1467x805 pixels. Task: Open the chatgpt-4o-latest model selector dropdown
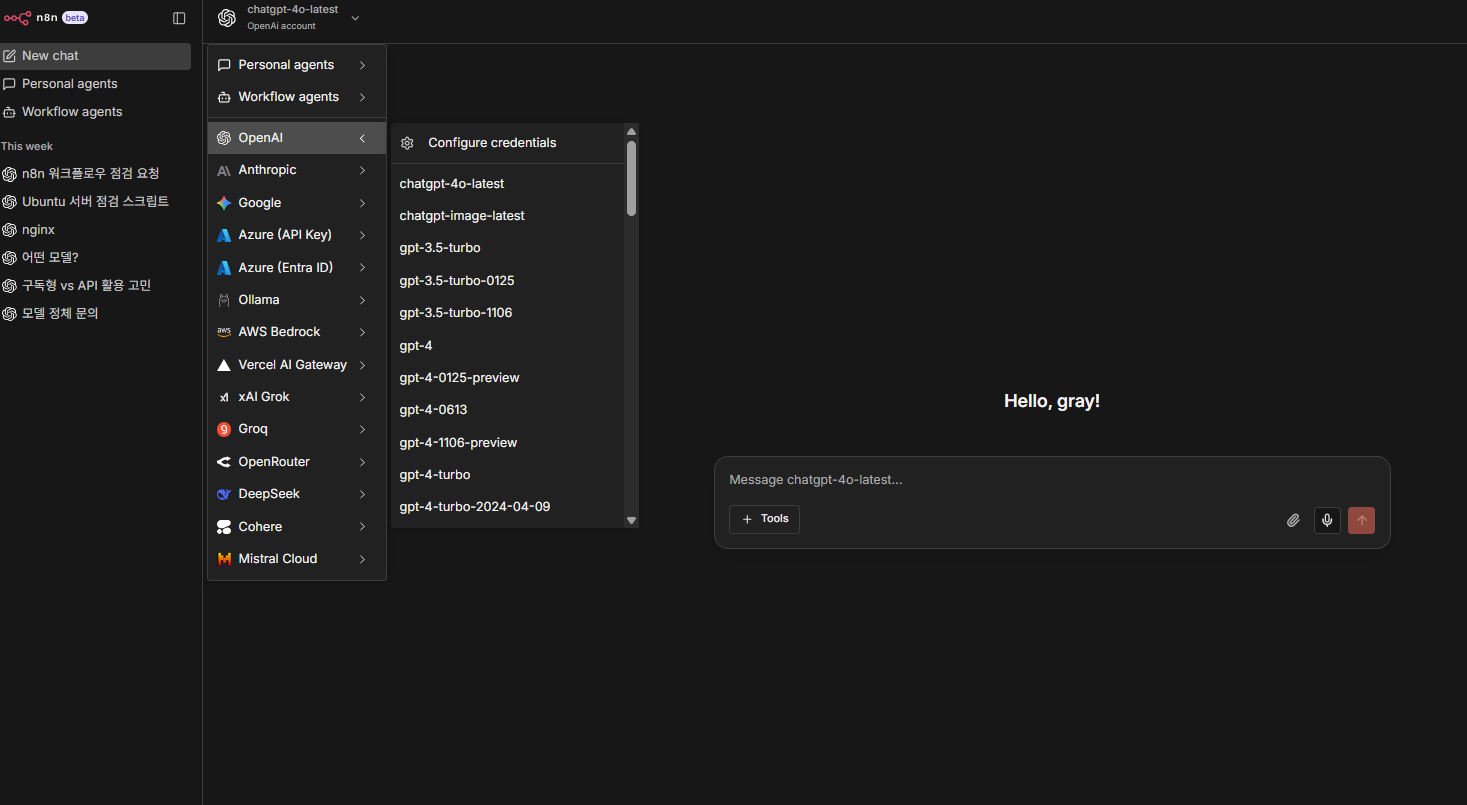click(290, 18)
